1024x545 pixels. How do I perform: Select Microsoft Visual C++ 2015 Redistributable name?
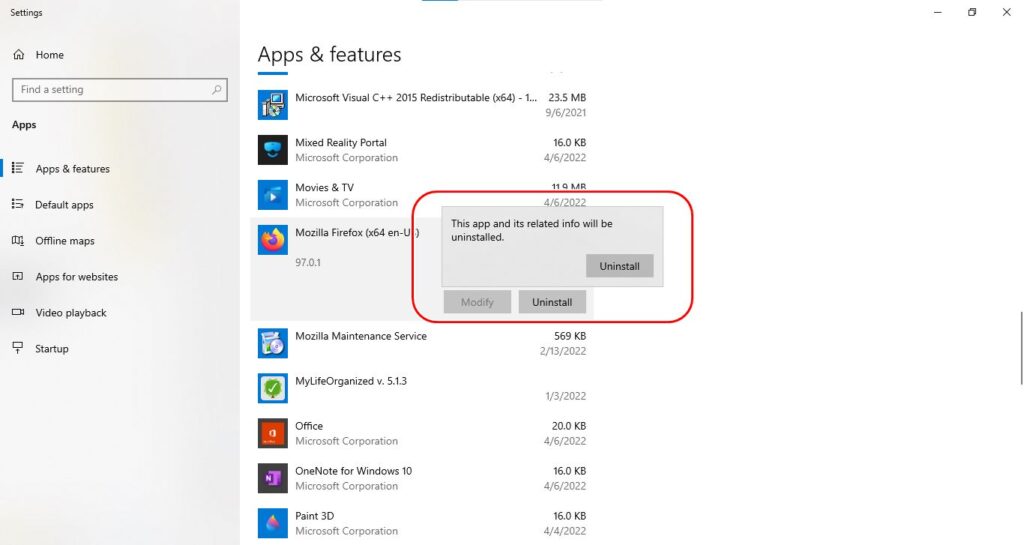[416, 97]
